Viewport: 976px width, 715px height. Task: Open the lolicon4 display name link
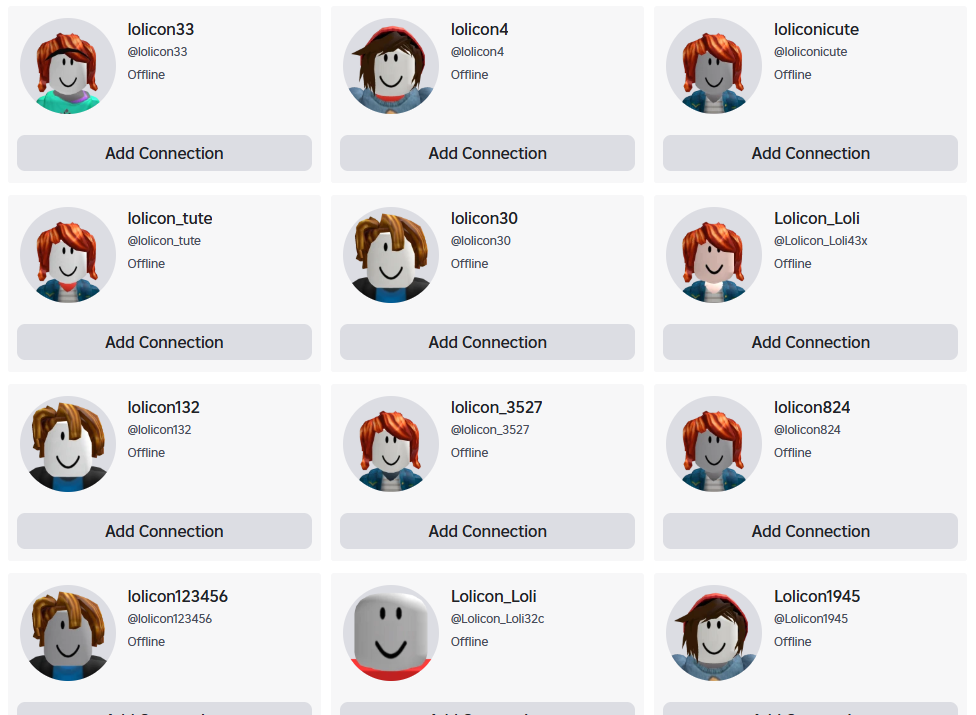(x=479, y=29)
